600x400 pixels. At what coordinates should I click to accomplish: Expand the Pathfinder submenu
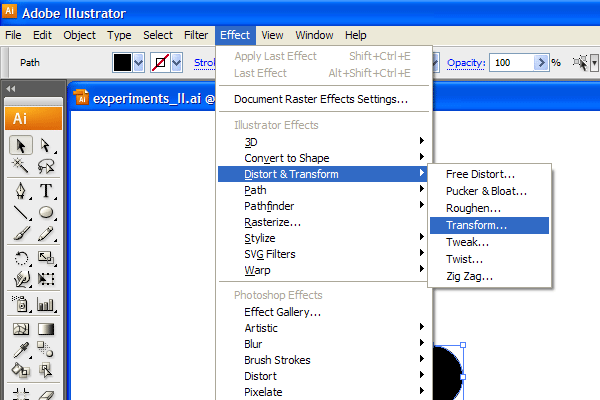click(324, 206)
